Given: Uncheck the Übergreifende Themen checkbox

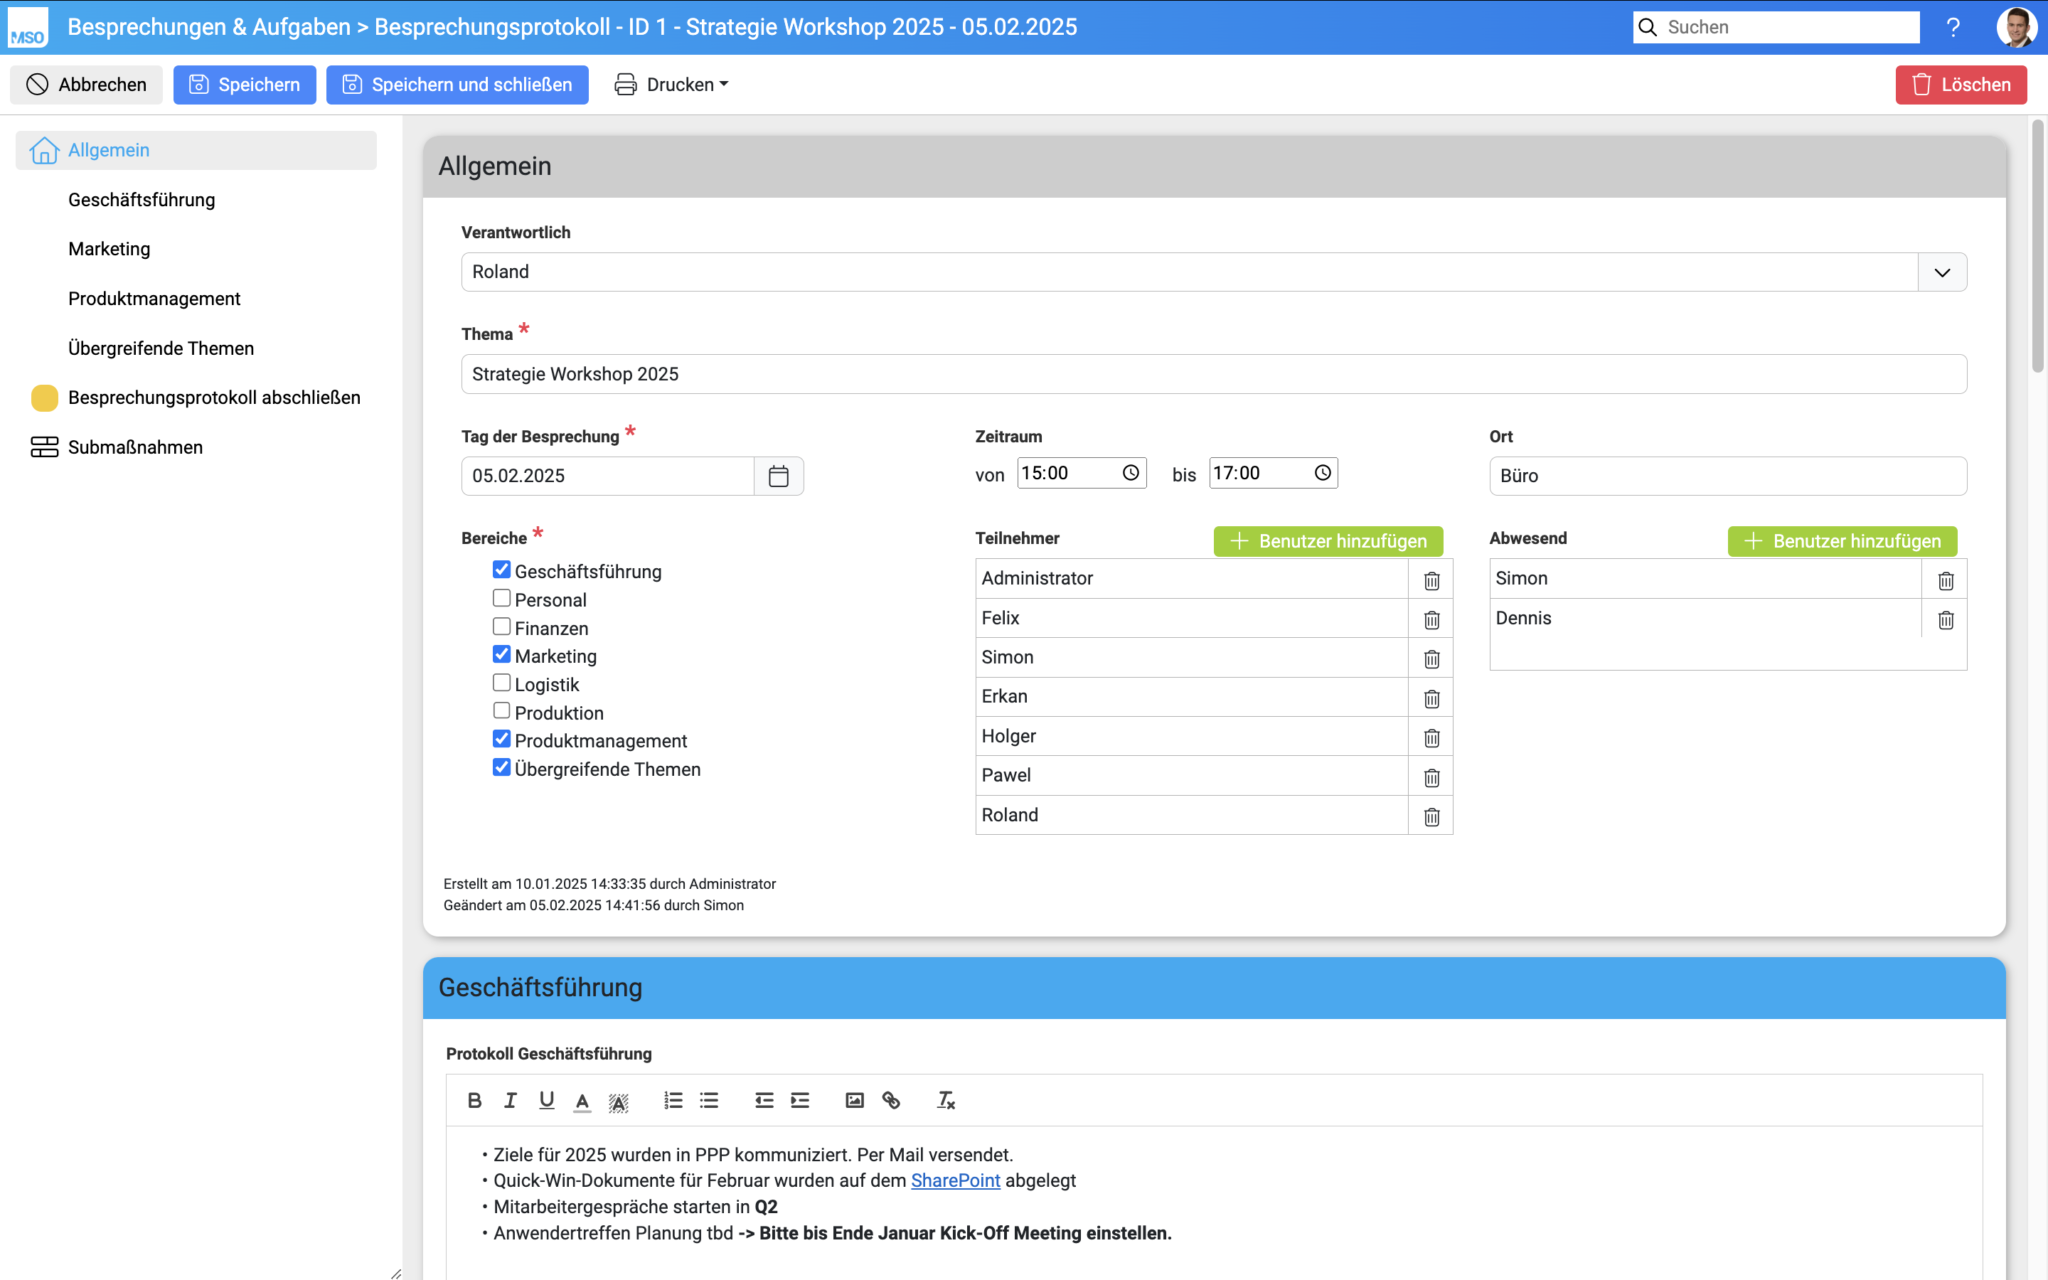Looking at the screenshot, I should [502, 767].
